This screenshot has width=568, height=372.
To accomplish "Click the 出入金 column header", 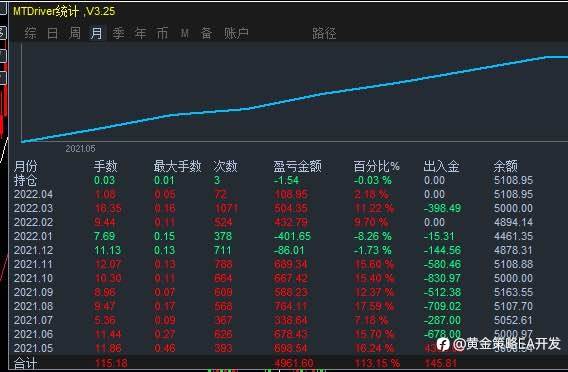I will [x=441, y=166].
